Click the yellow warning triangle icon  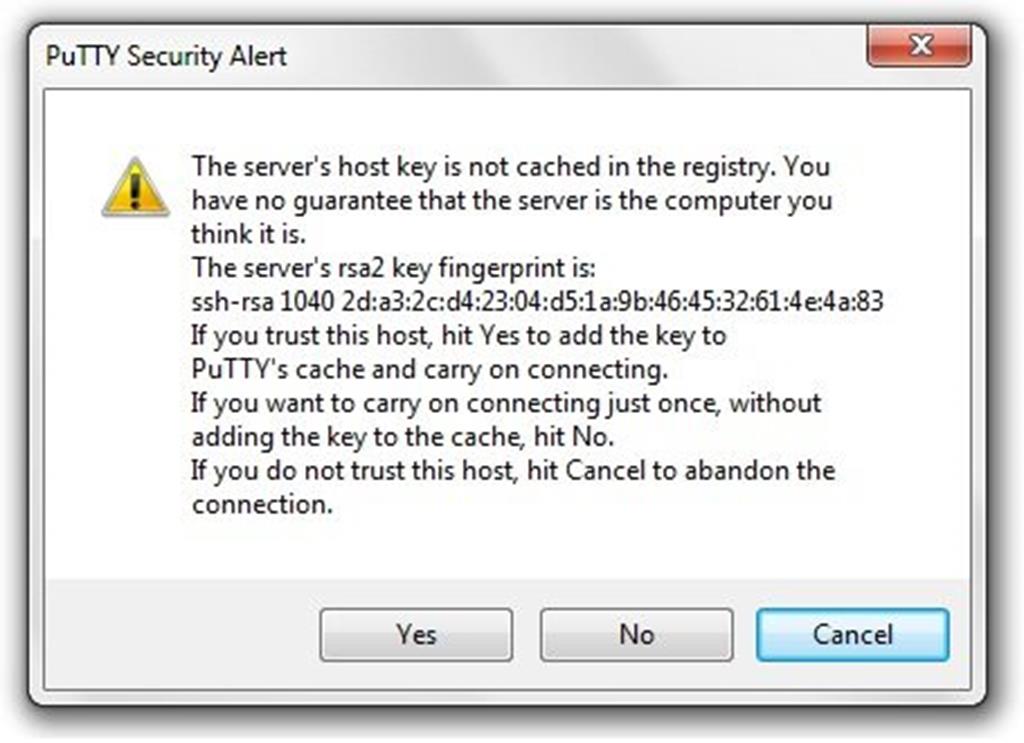[x=135, y=187]
